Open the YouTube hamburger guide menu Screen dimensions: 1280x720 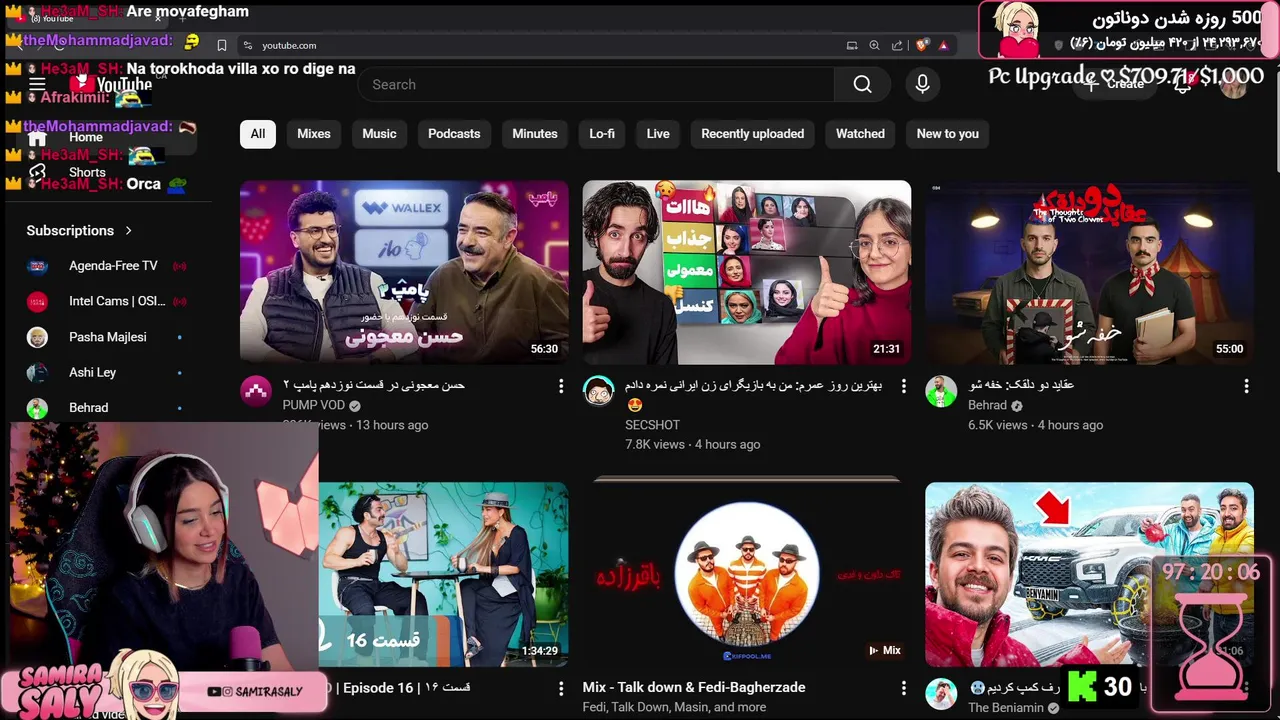[x=37, y=84]
